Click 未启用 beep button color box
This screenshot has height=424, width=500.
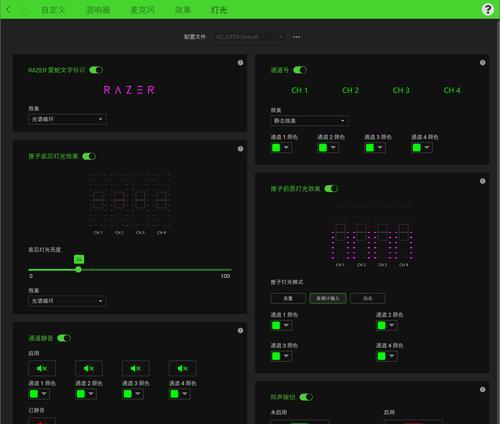299,421
